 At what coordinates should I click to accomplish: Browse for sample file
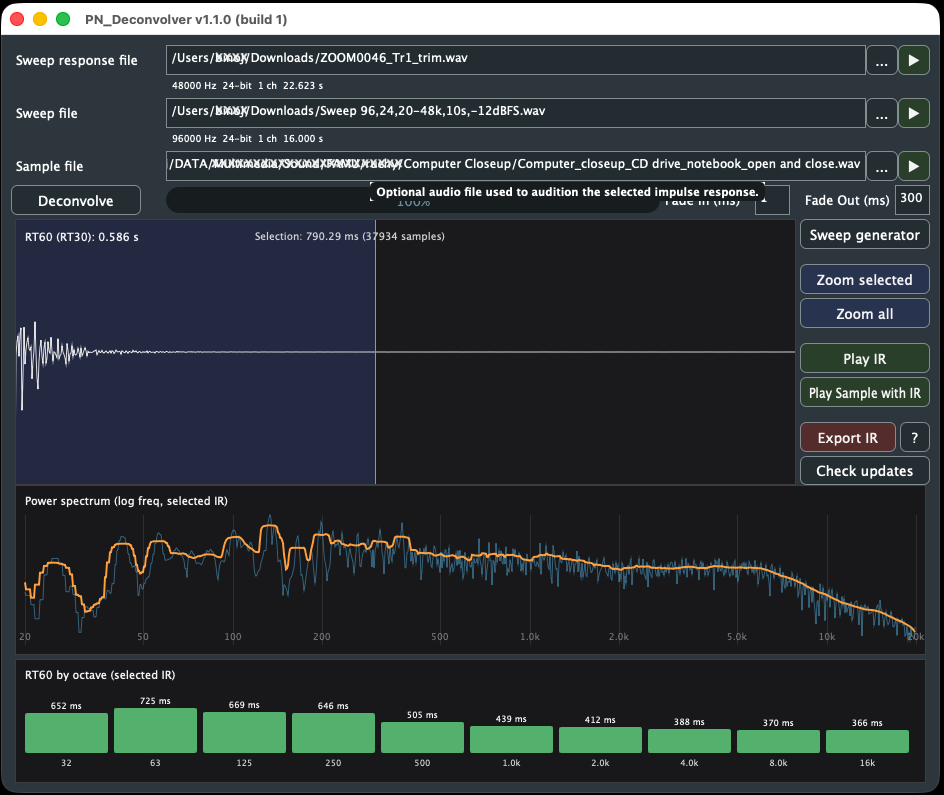click(881, 166)
